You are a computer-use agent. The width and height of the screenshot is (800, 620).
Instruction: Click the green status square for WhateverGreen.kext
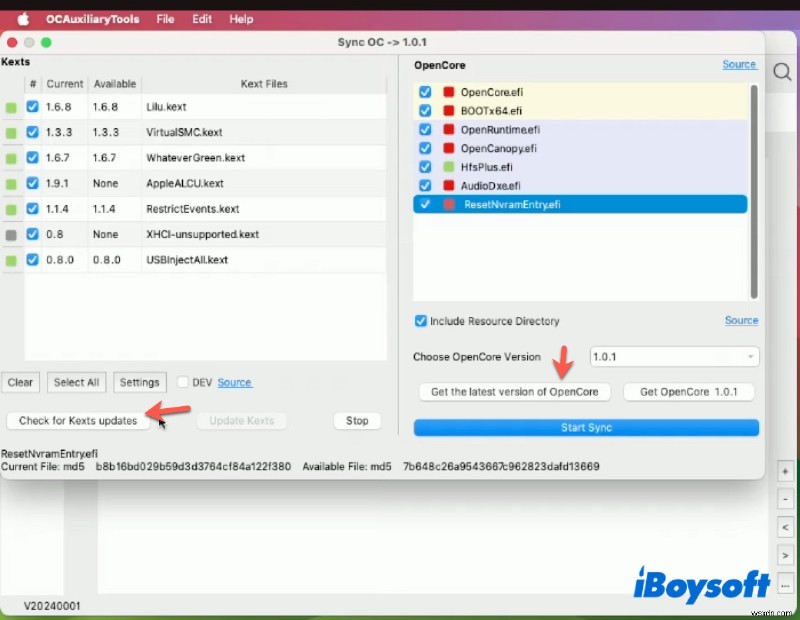(11, 159)
